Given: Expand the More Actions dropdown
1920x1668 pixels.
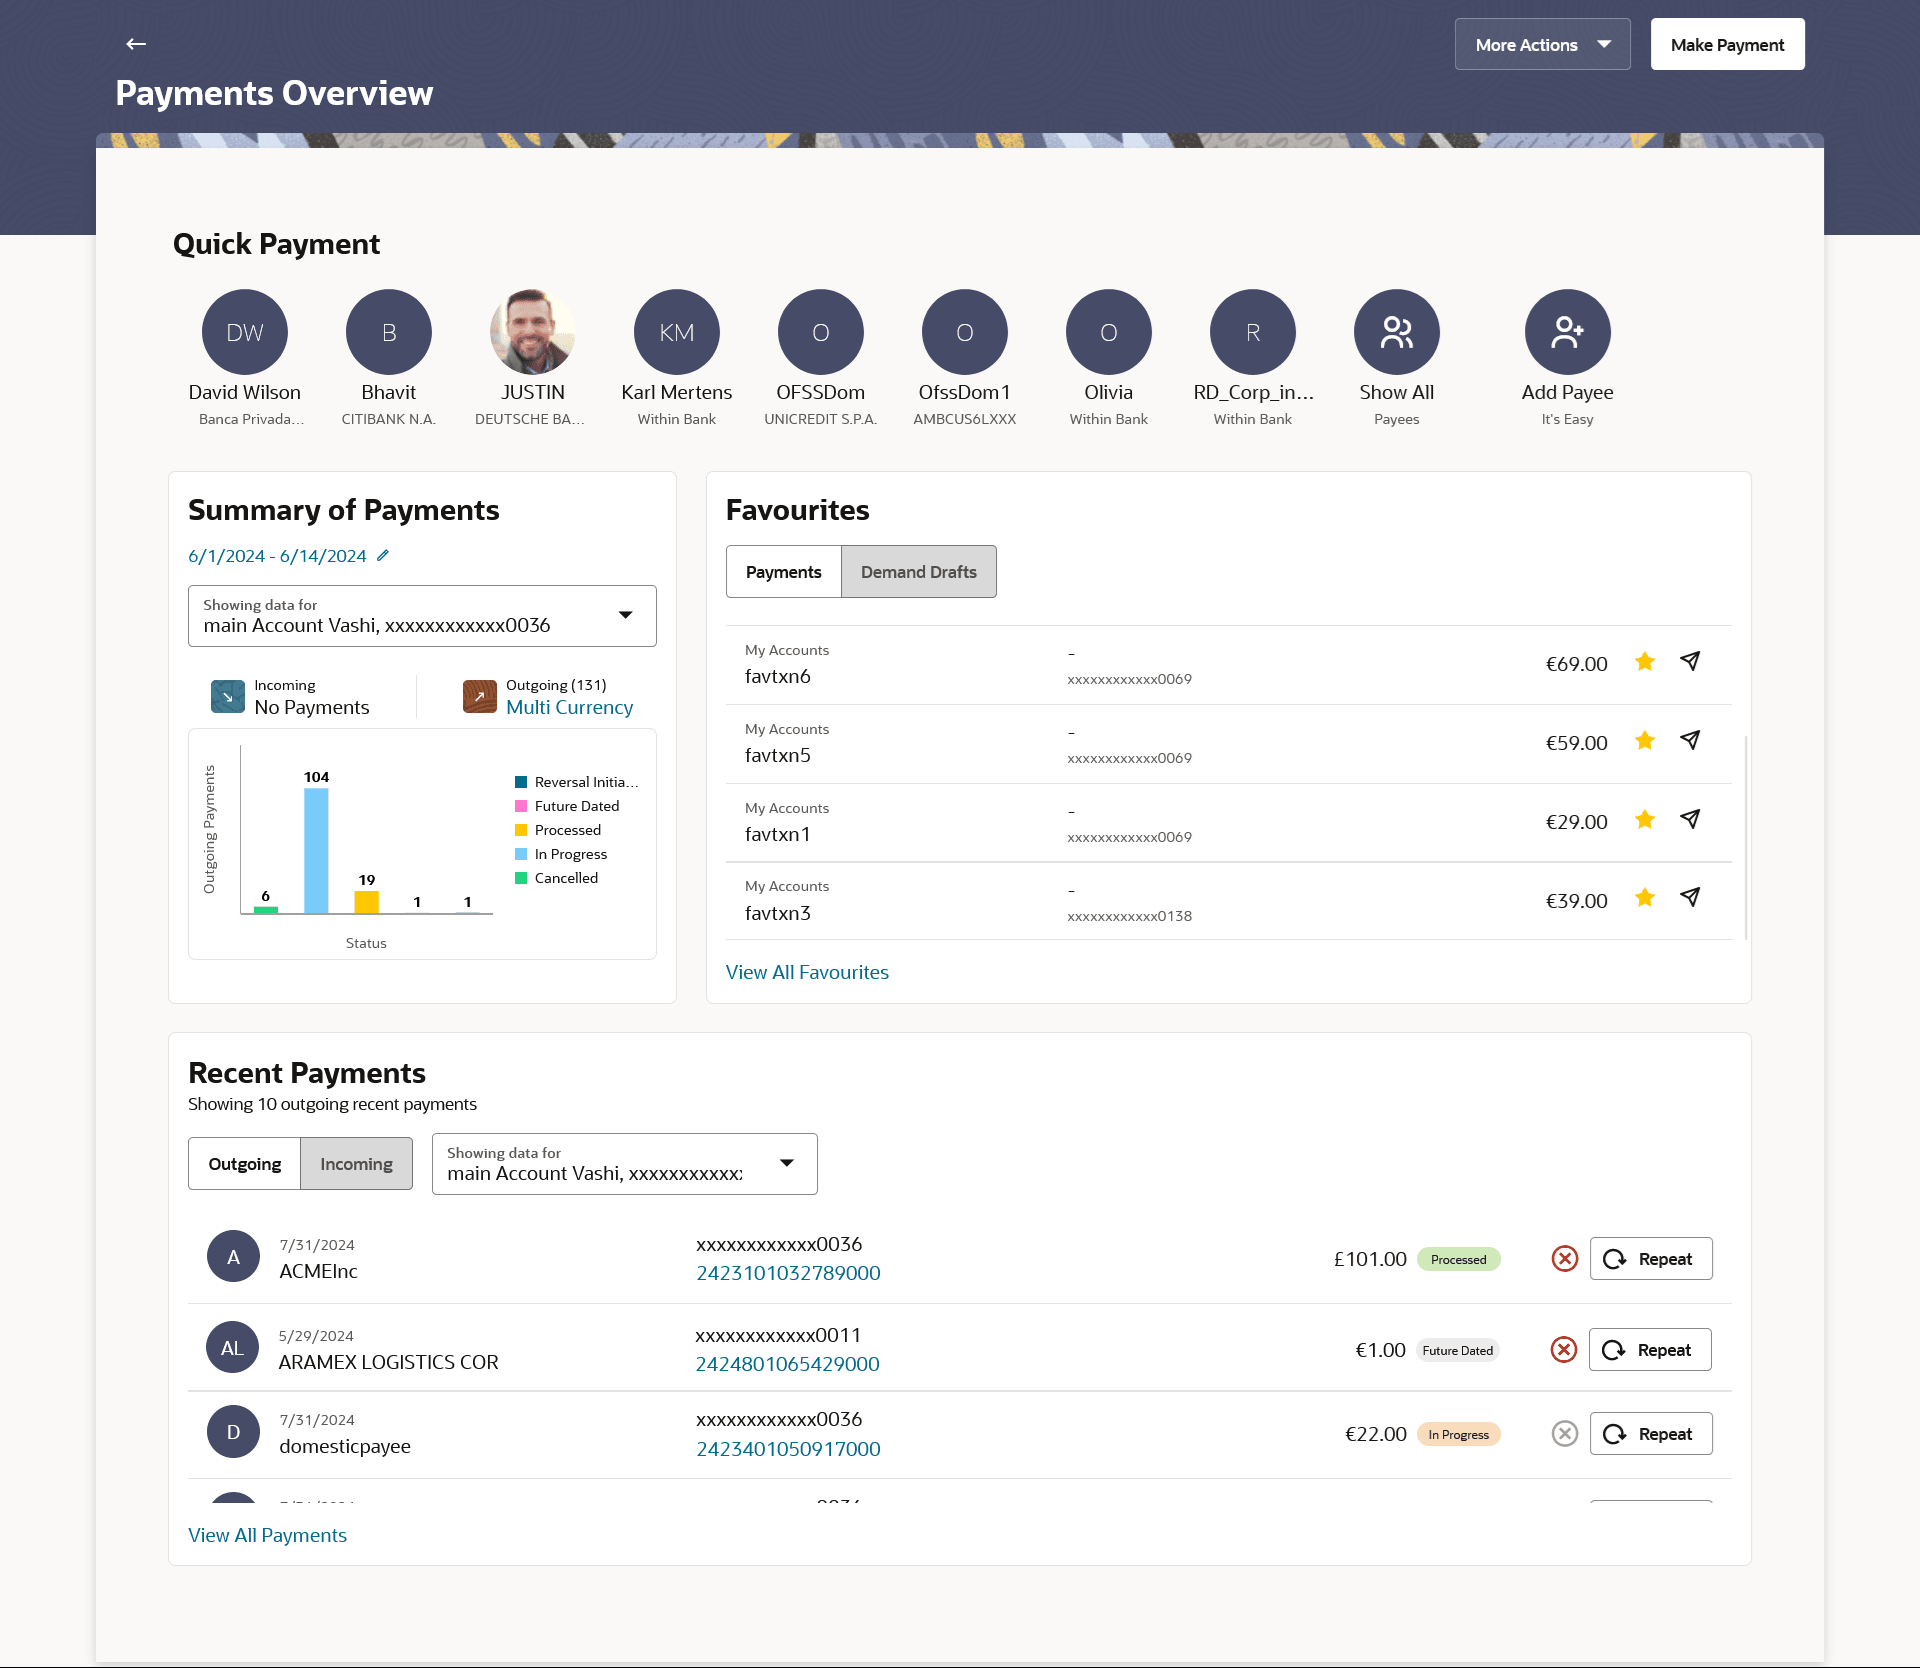Looking at the screenshot, I should pos(1542,45).
